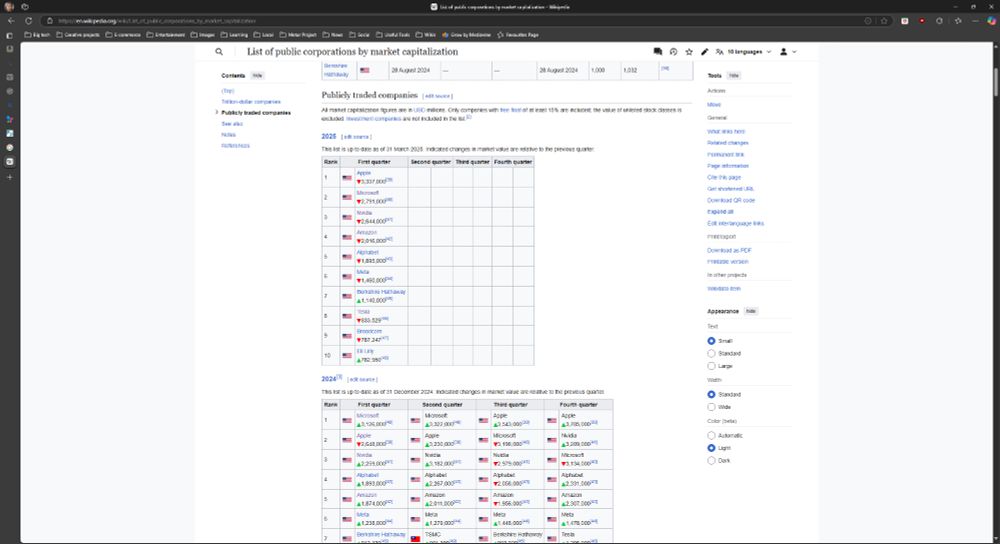Open Nvidia link in 2025 first quarter
This screenshot has width=1000, height=544.
click(x=364, y=212)
